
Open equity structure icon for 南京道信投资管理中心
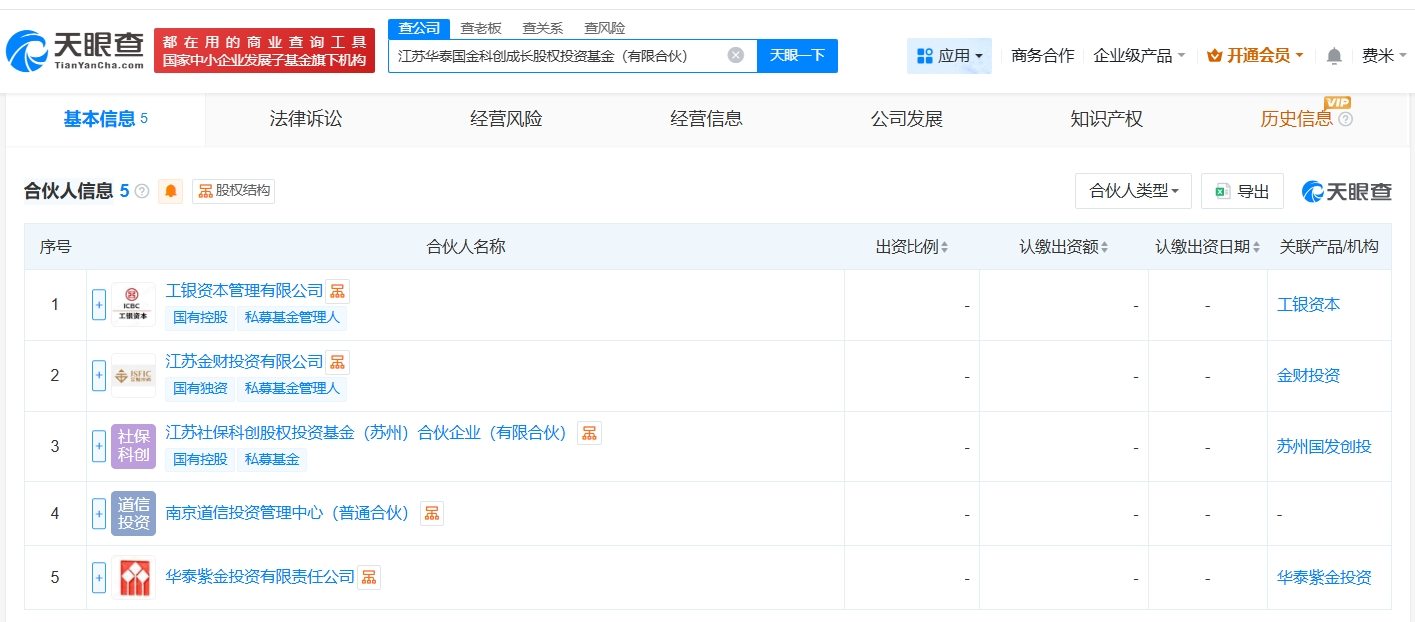point(432,513)
